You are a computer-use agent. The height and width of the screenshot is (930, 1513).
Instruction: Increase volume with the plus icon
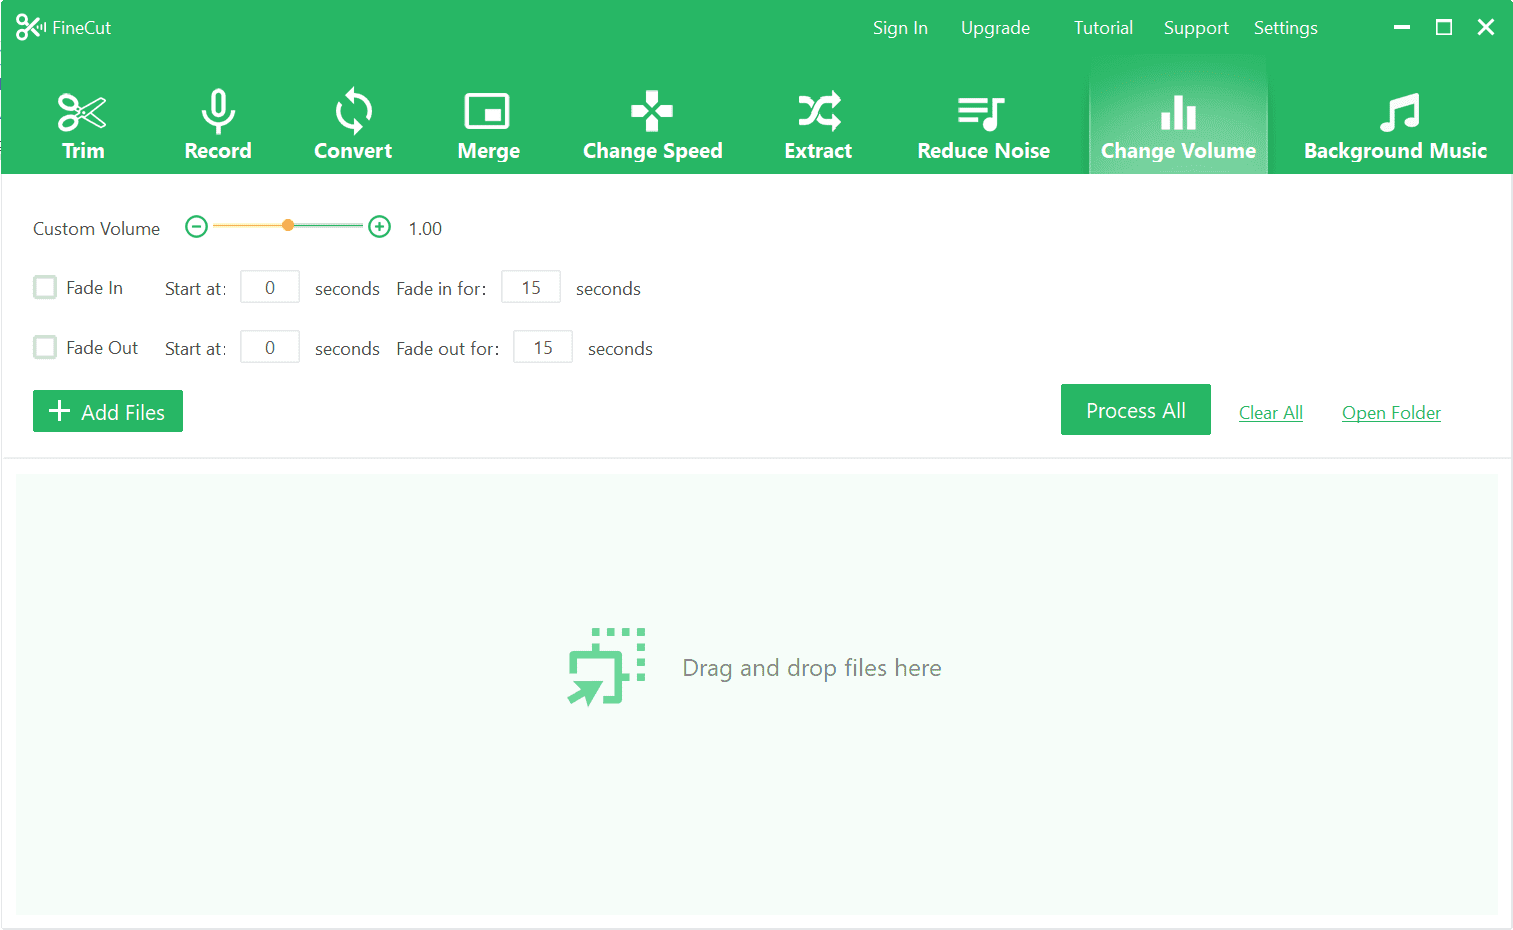tap(380, 227)
